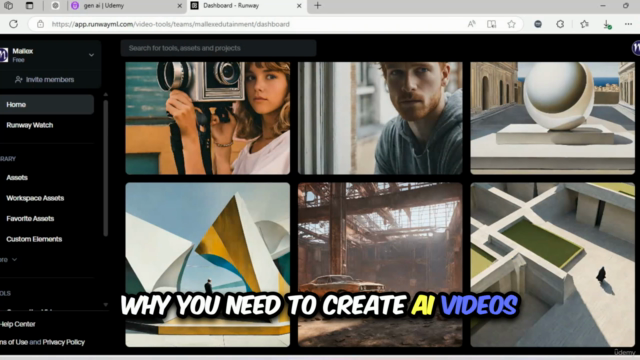
Task: Open the workspaces icon in title bar
Action: (8, 6)
